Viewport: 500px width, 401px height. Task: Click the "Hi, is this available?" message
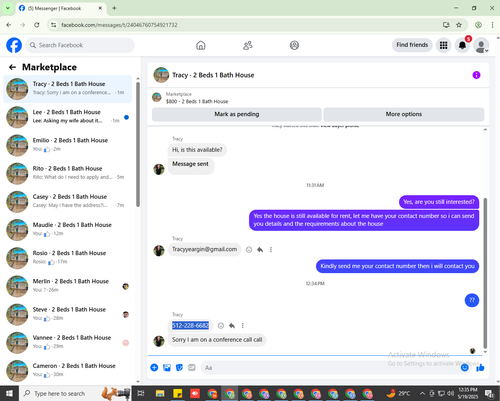(x=197, y=150)
